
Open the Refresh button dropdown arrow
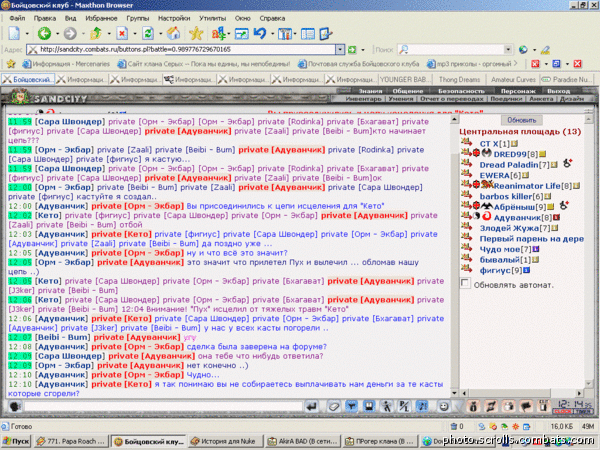(160, 34)
